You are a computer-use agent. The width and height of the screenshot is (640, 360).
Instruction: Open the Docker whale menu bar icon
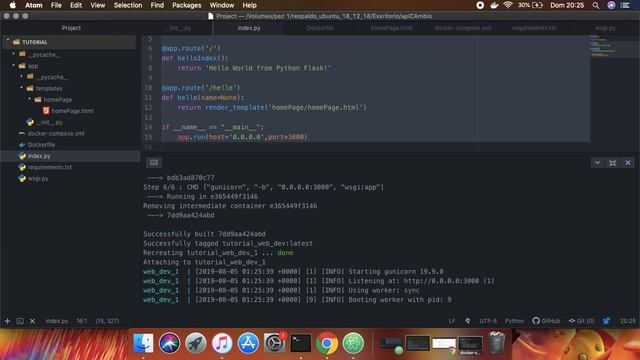[x=494, y=5]
